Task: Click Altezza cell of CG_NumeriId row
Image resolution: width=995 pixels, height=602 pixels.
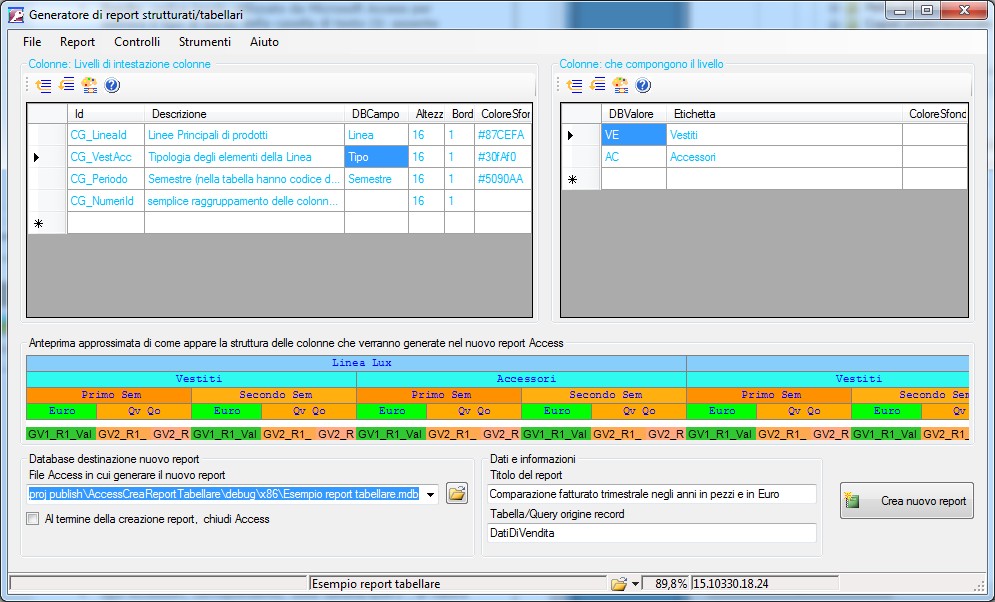Action: tap(426, 201)
